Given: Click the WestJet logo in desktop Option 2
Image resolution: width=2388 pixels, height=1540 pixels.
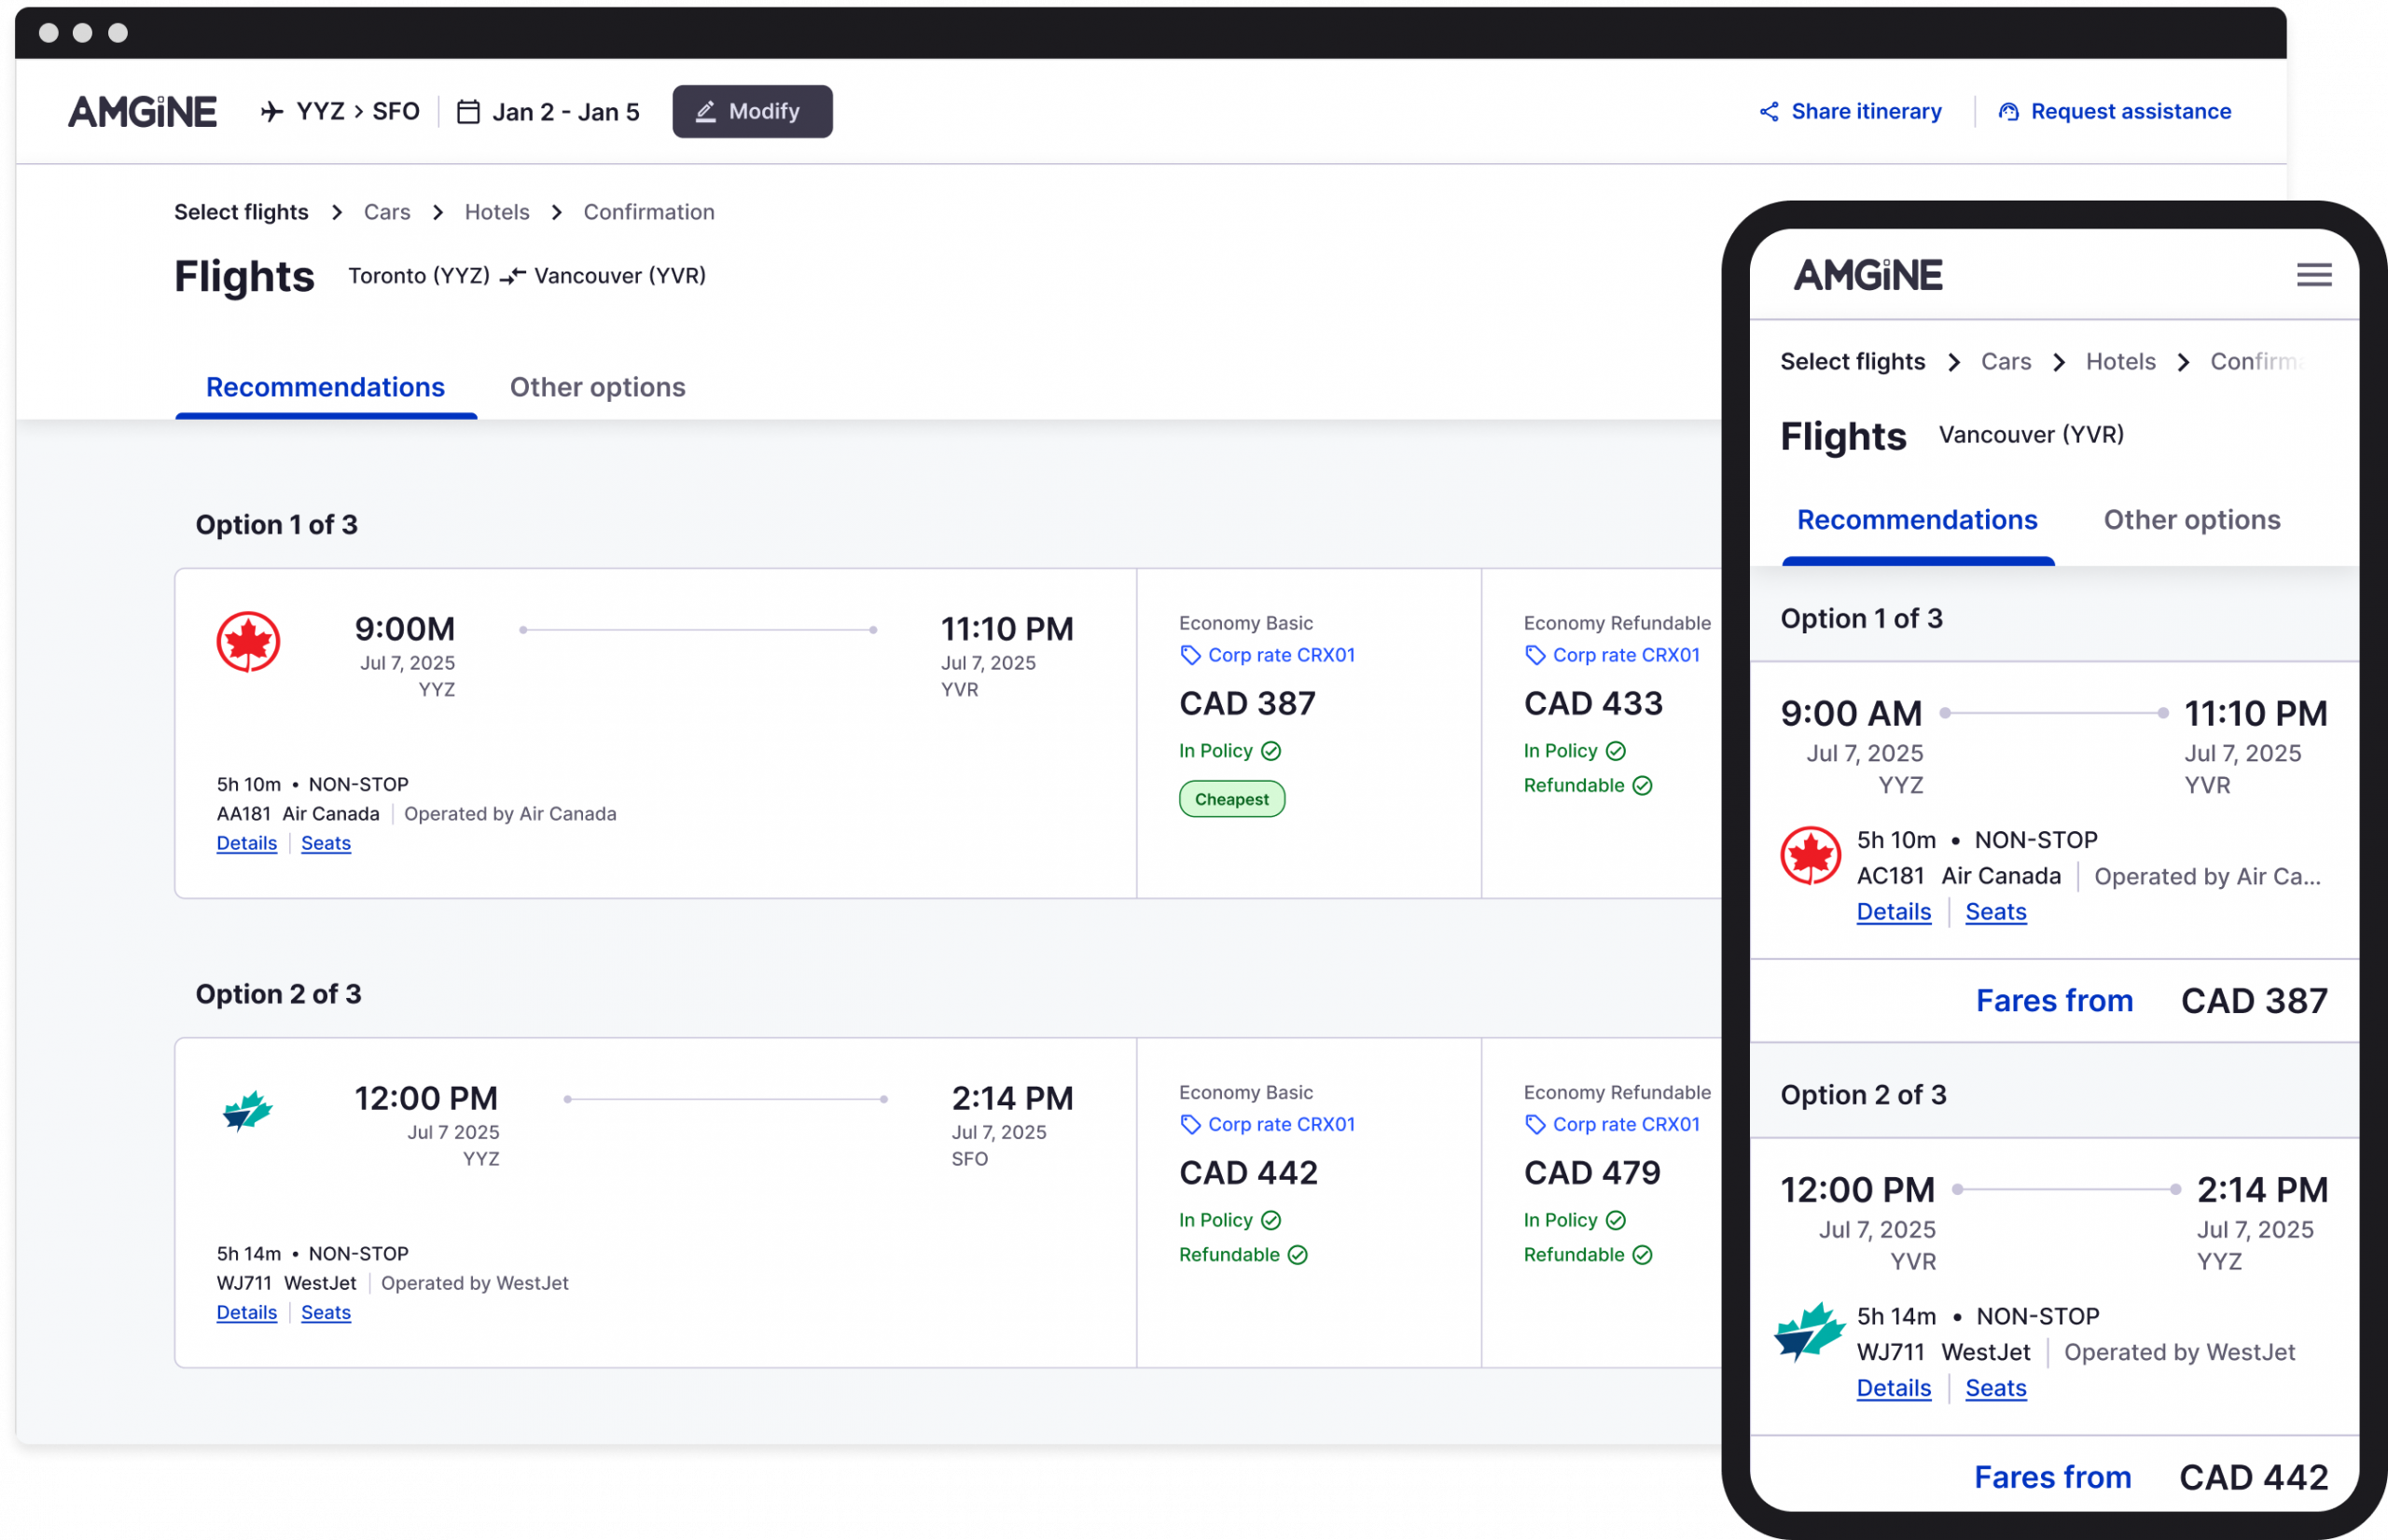Looking at the screenshot, I should pos(247,1110).
